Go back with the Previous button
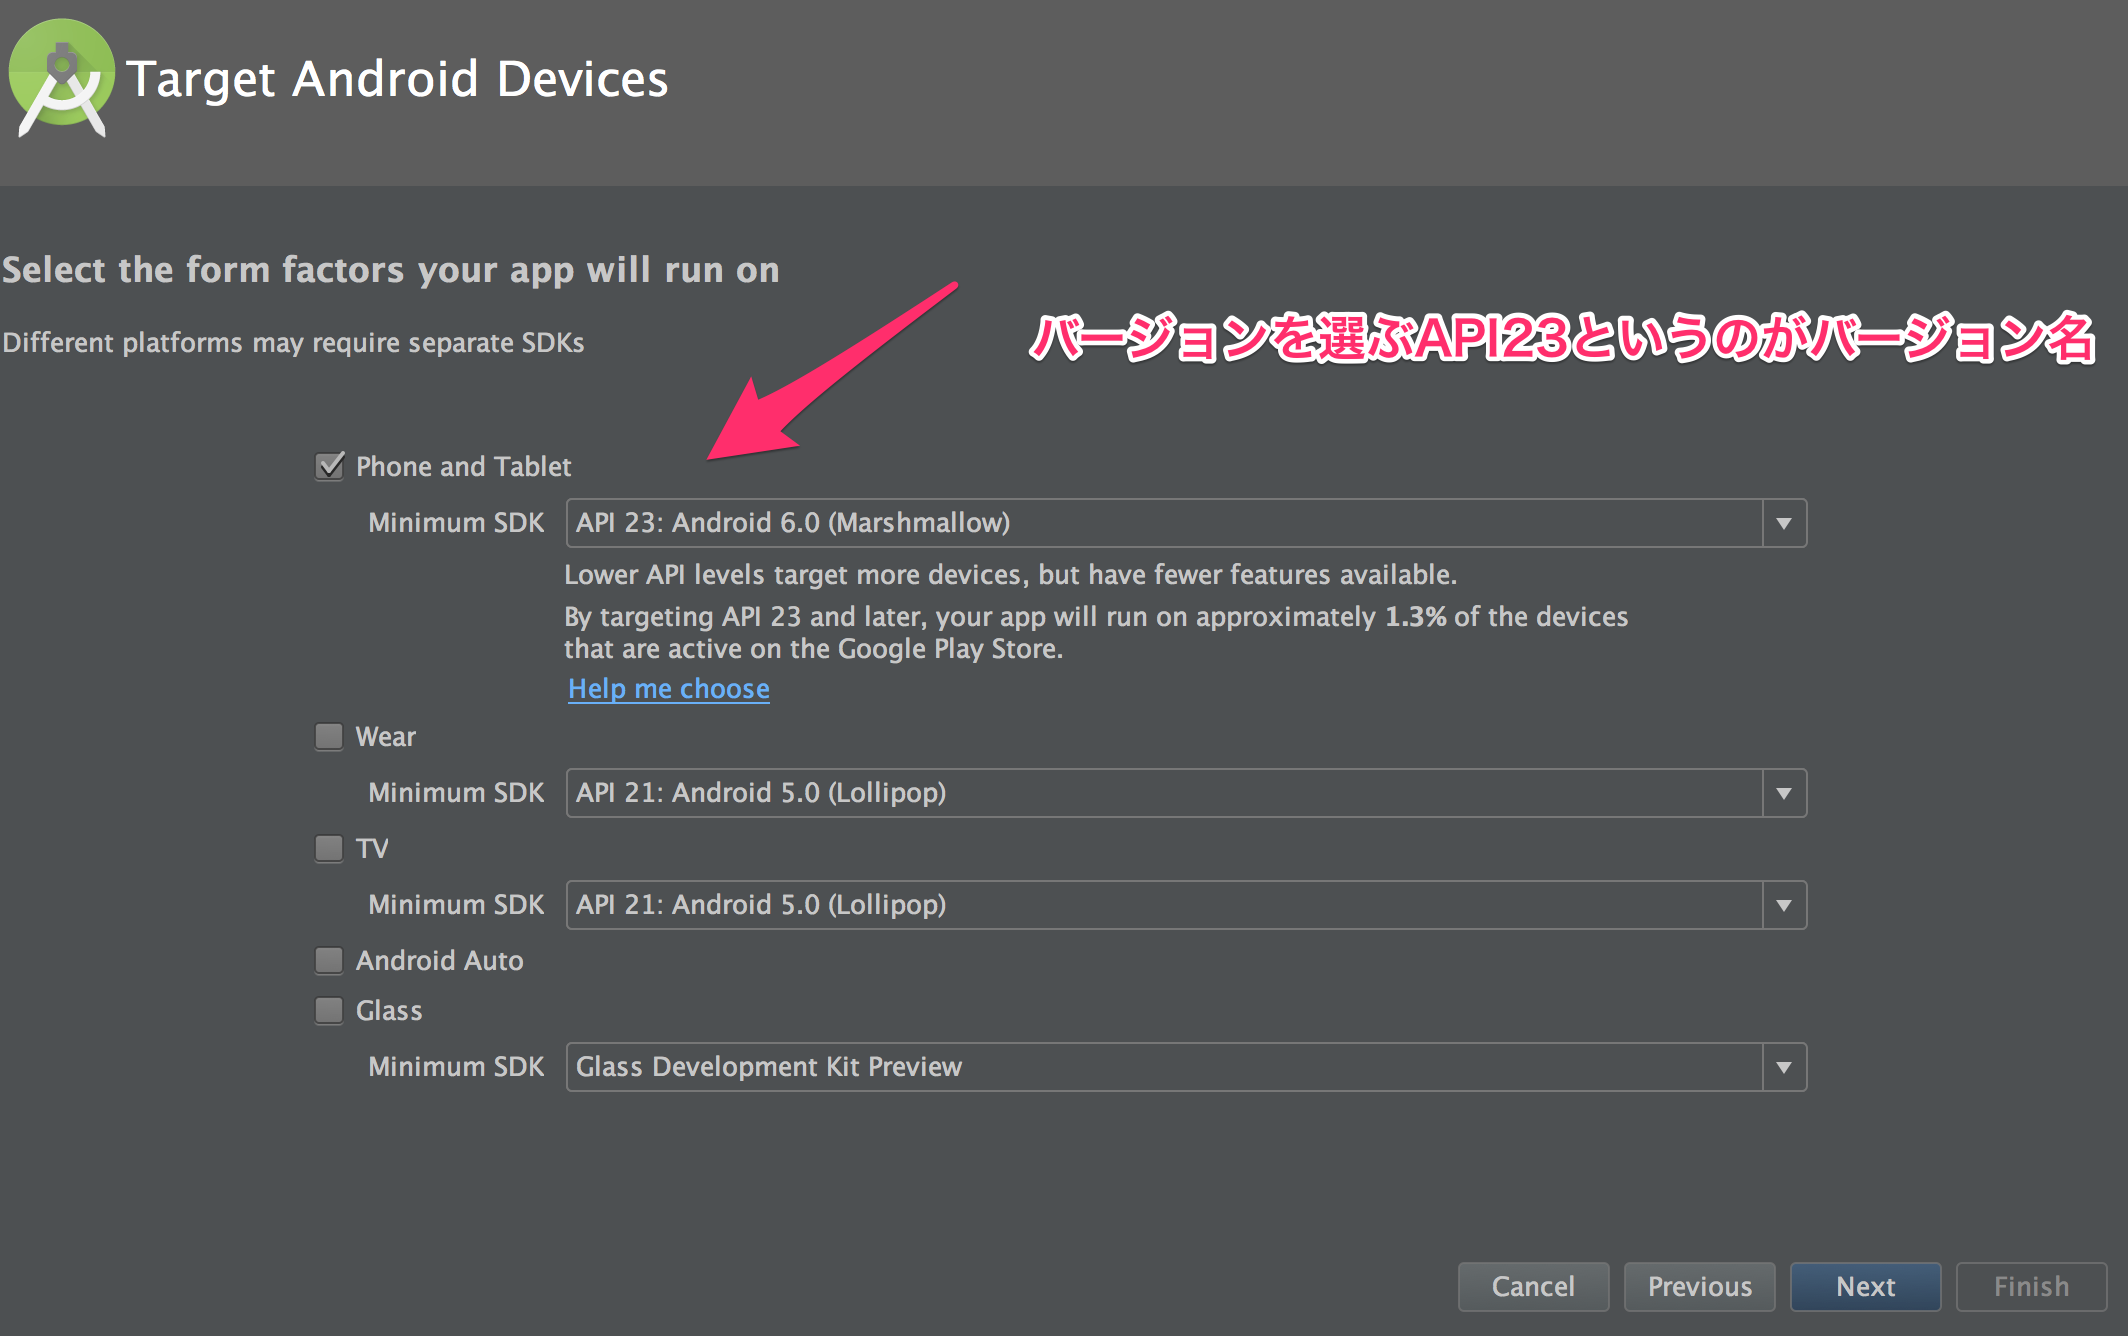2128x1336 pixels. coord(1700,1286)
